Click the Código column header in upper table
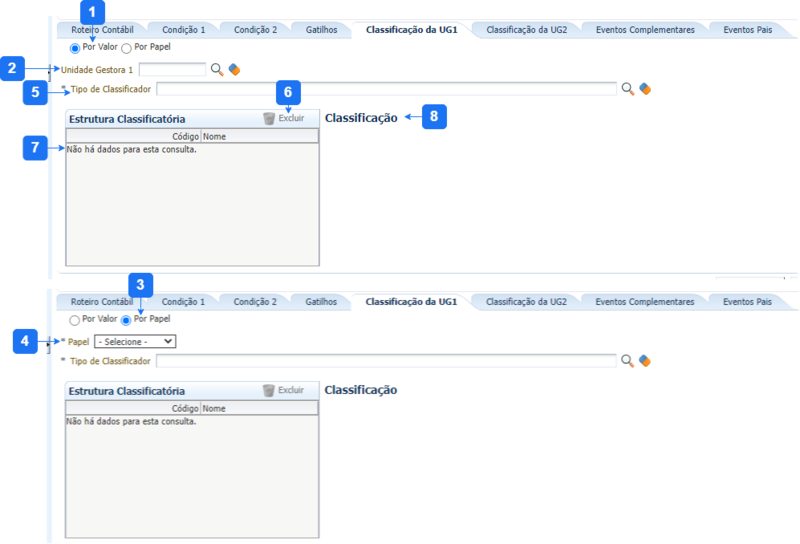800x544 pixels. pos(186,136)
